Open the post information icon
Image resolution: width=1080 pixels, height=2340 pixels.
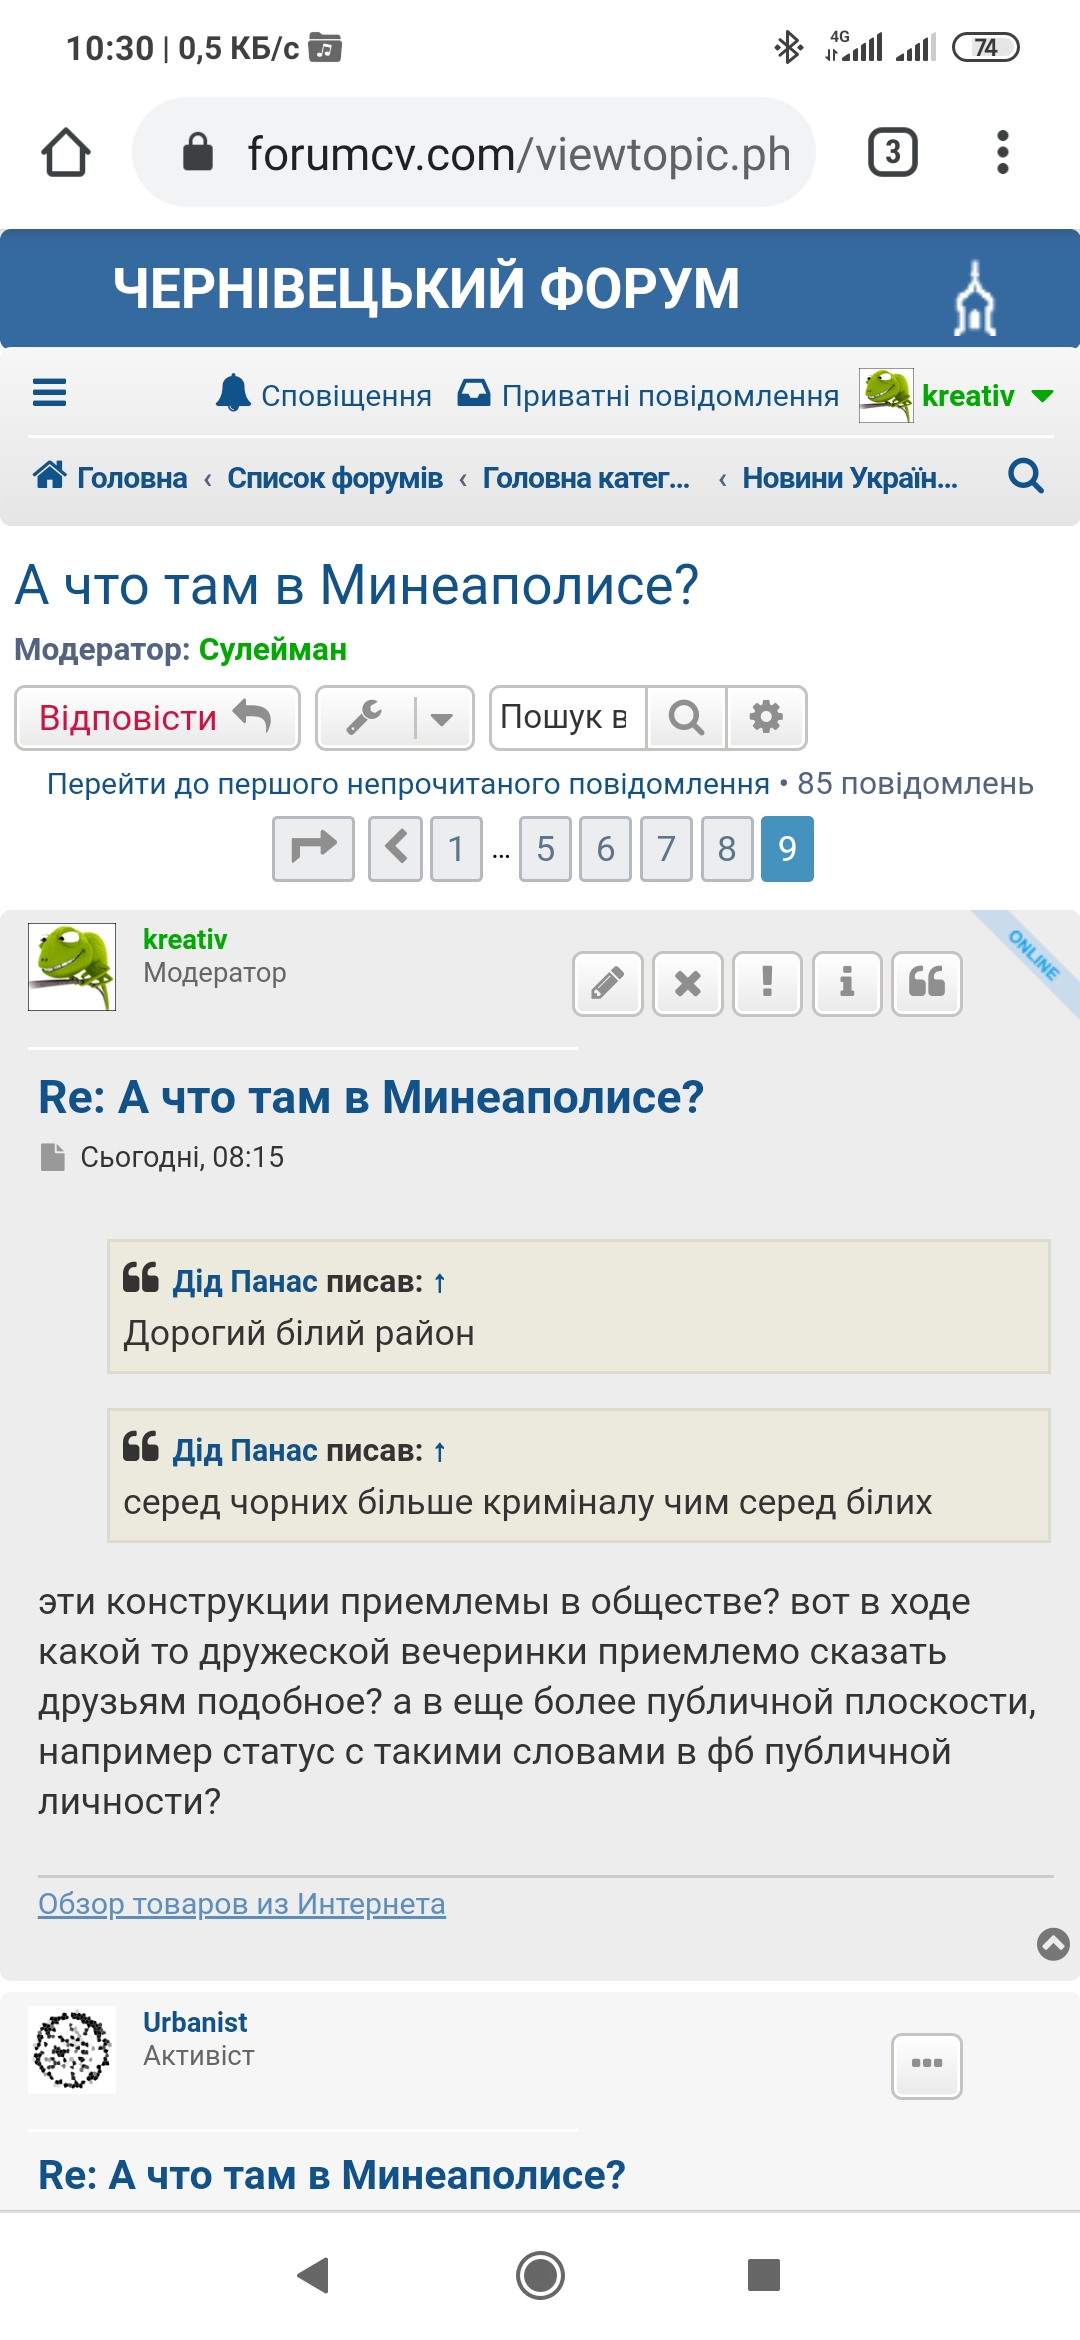847,983
